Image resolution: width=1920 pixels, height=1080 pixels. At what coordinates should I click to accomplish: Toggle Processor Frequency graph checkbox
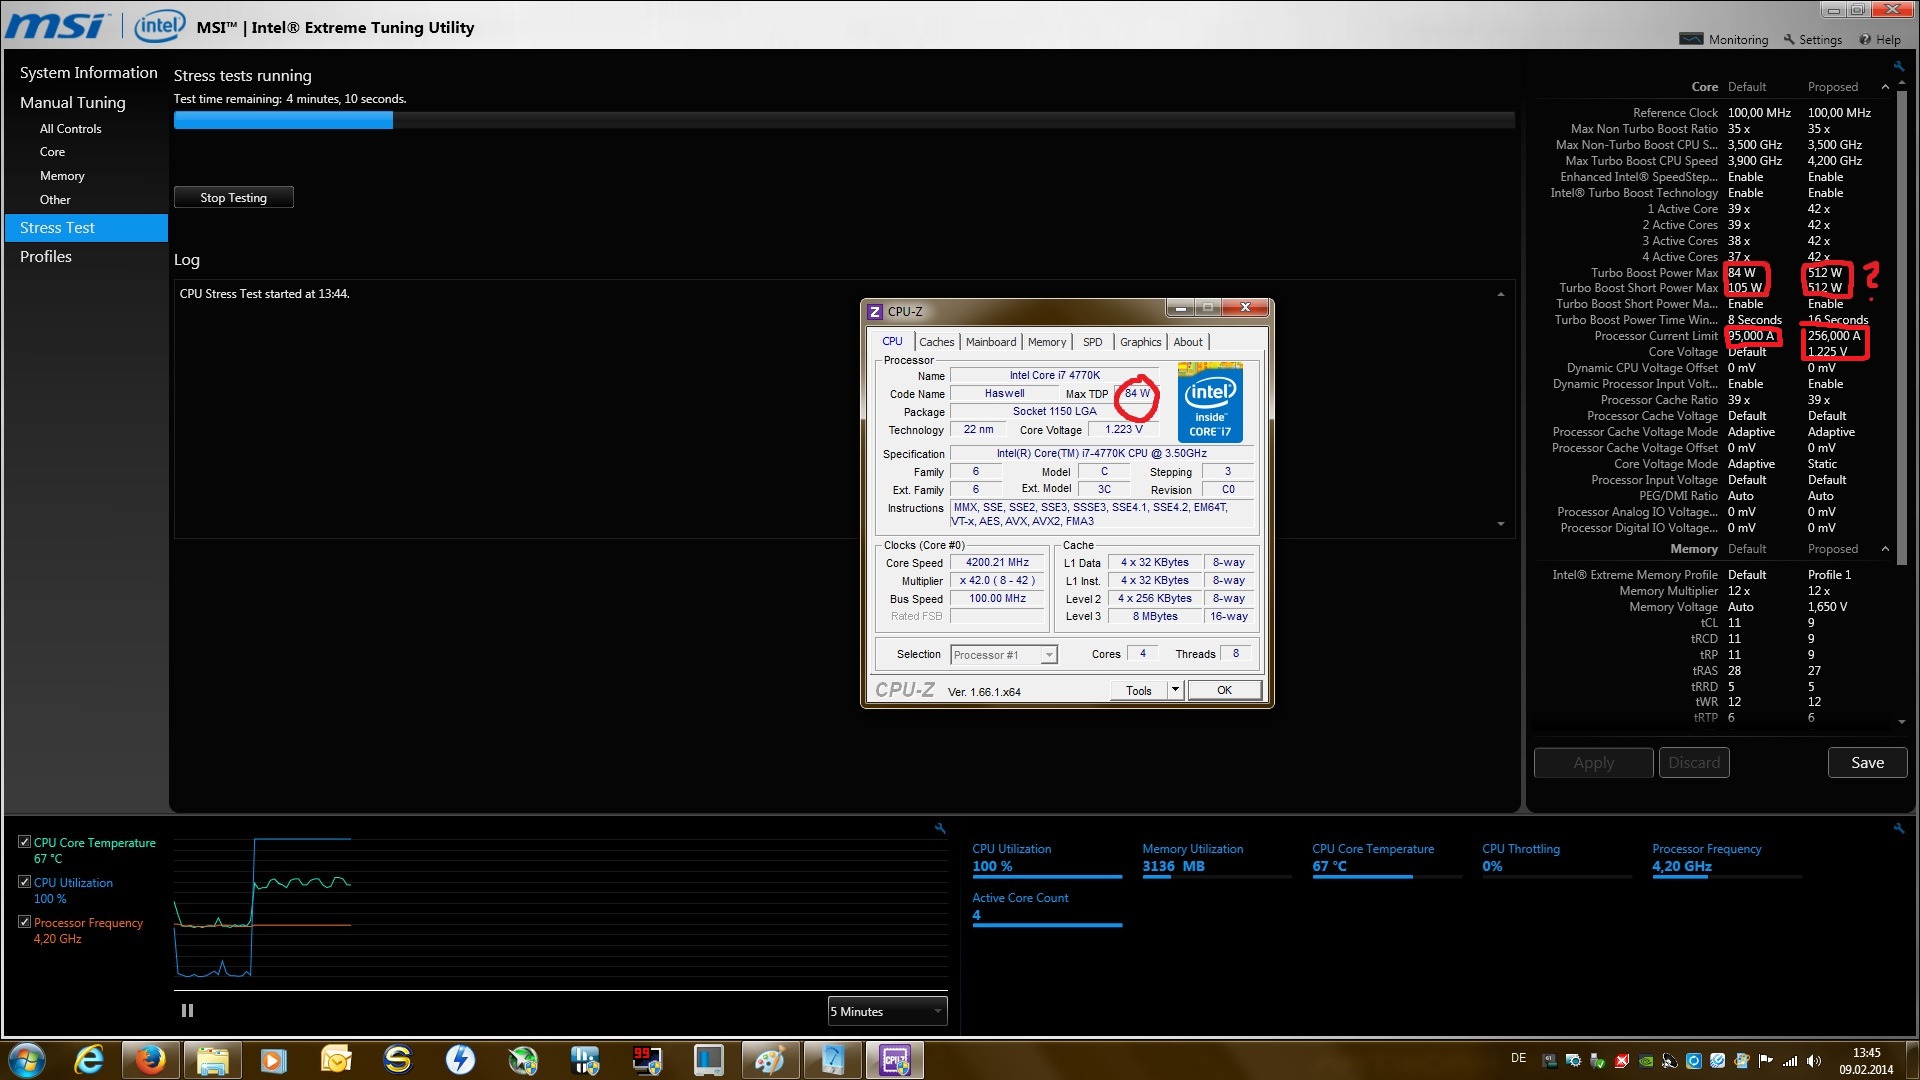coord(25,922)
